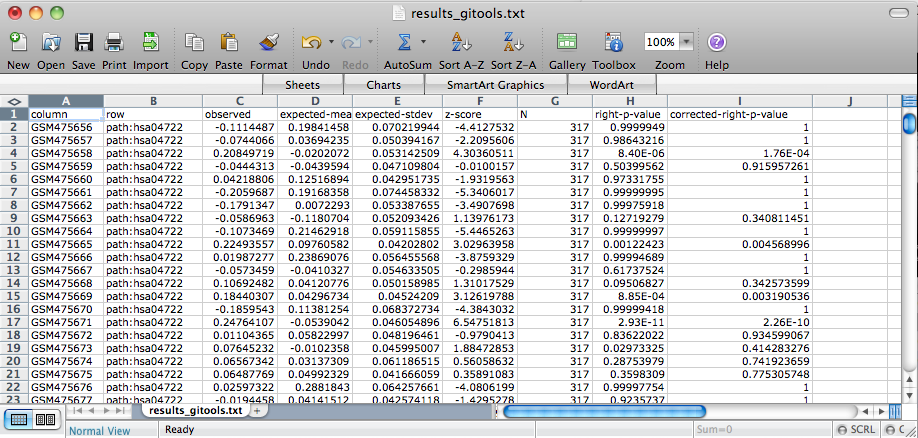Undo the last action
Image resolution: width=918 pixels, height=438 pixels.
[311, 42]
